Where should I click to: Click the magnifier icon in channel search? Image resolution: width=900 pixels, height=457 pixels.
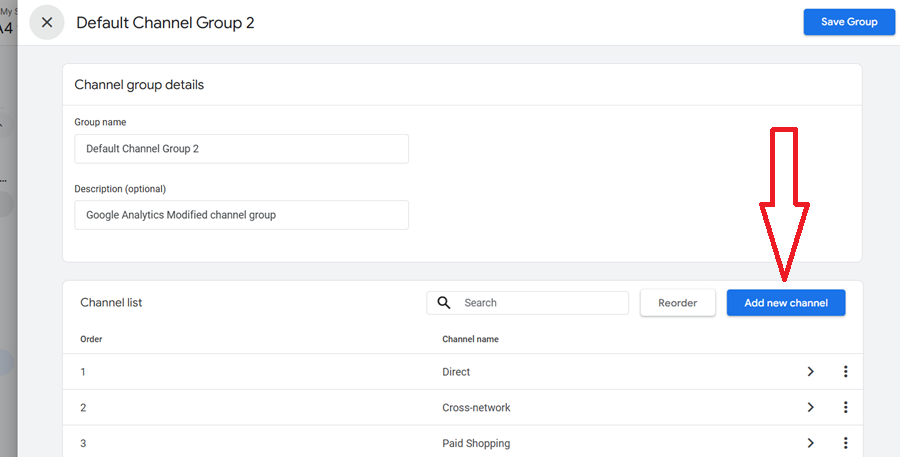click(x=444, y=303)
